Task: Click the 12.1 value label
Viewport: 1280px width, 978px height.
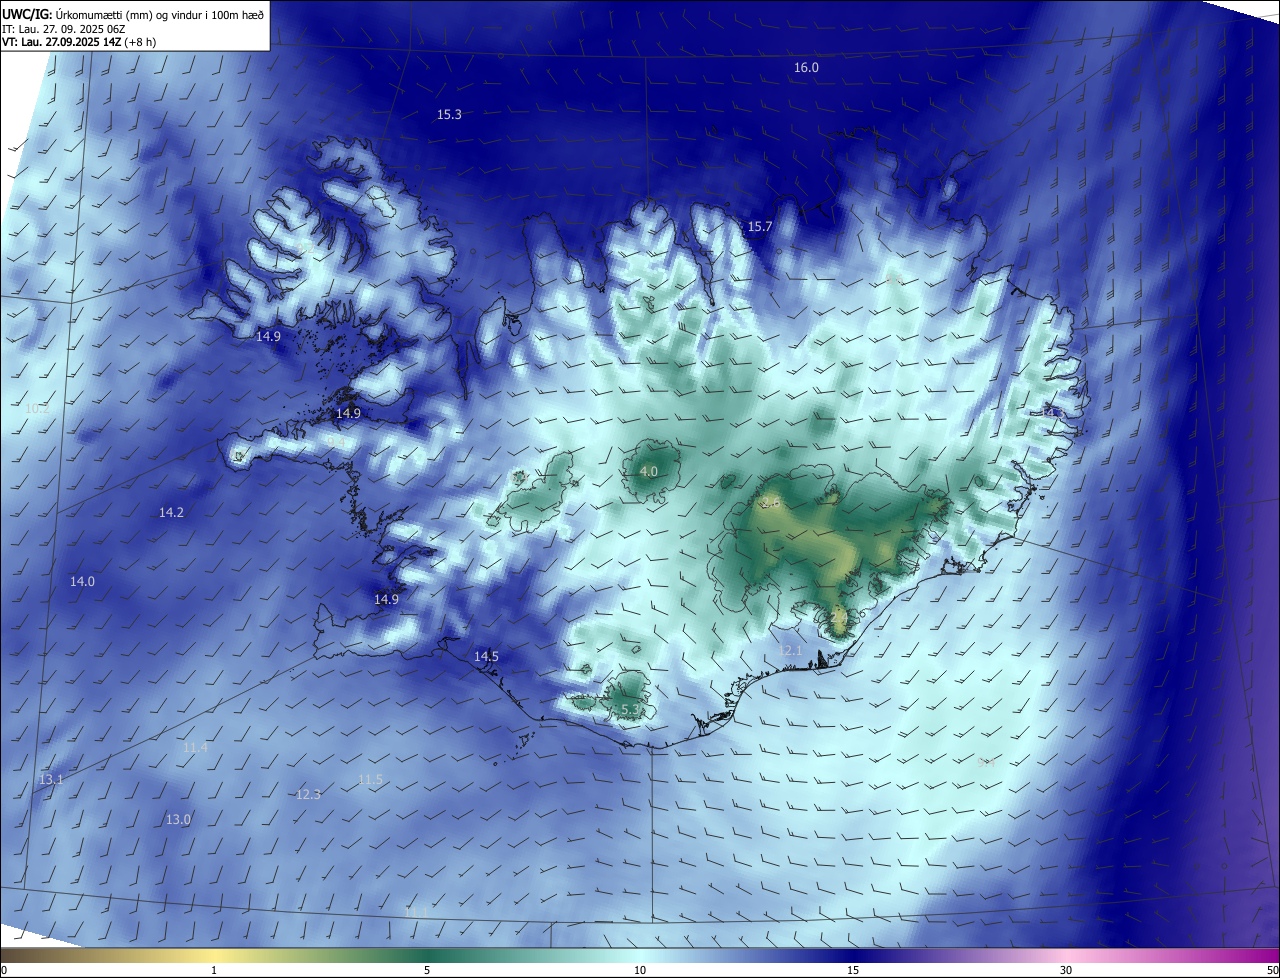Action: (790, 651)
